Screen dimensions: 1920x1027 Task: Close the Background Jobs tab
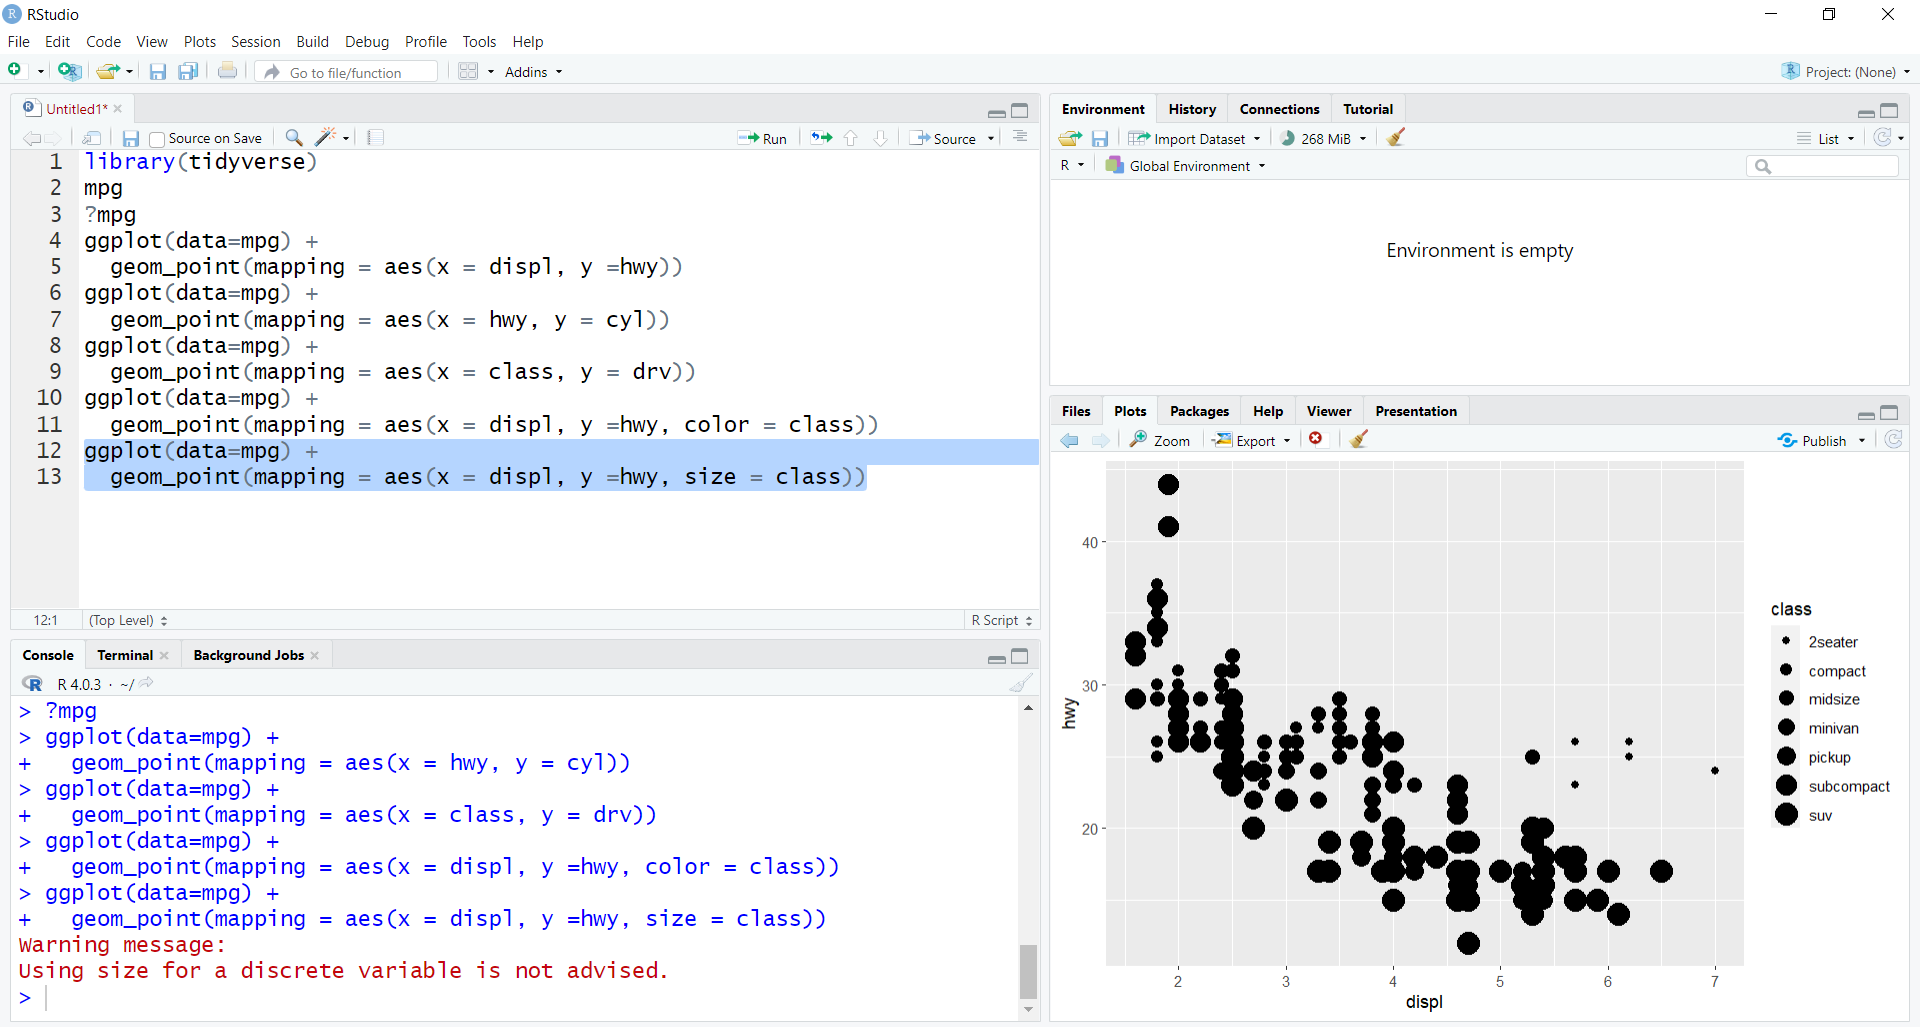click(315, 655)
